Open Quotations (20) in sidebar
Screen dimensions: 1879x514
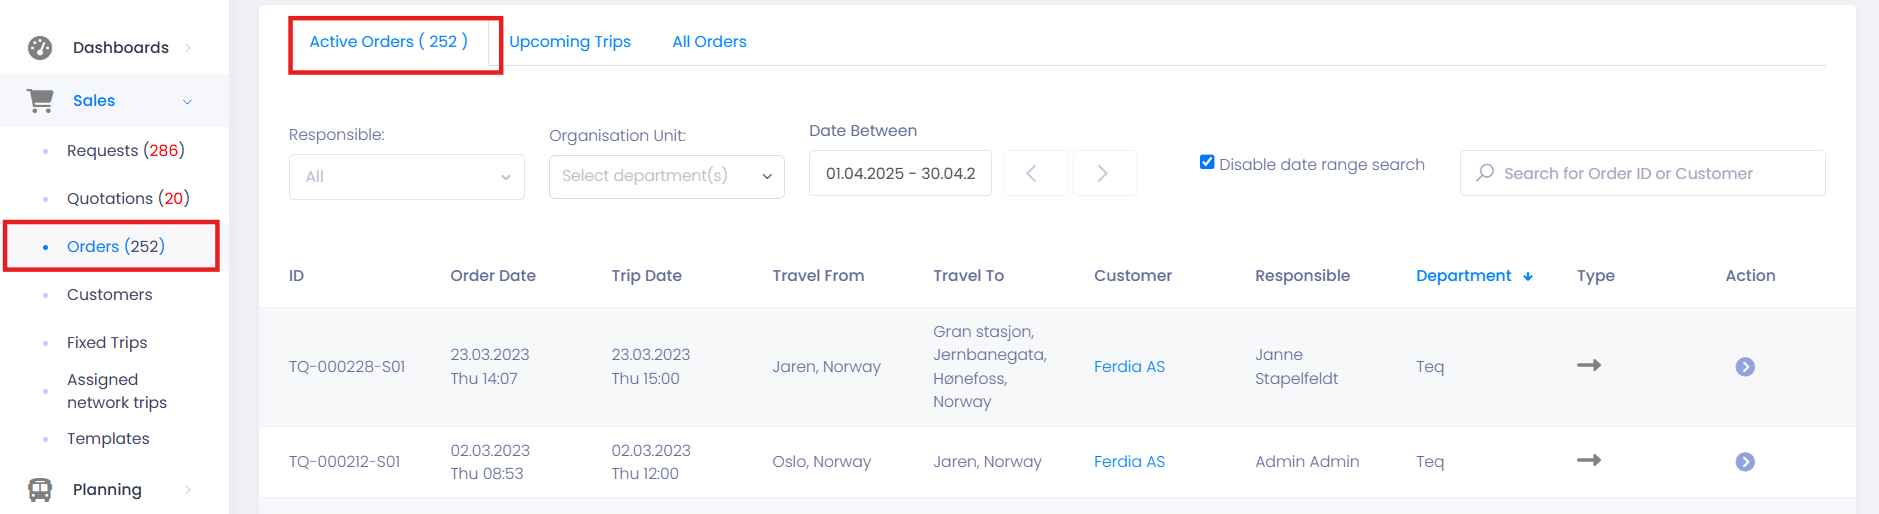(x=128, y=198)
